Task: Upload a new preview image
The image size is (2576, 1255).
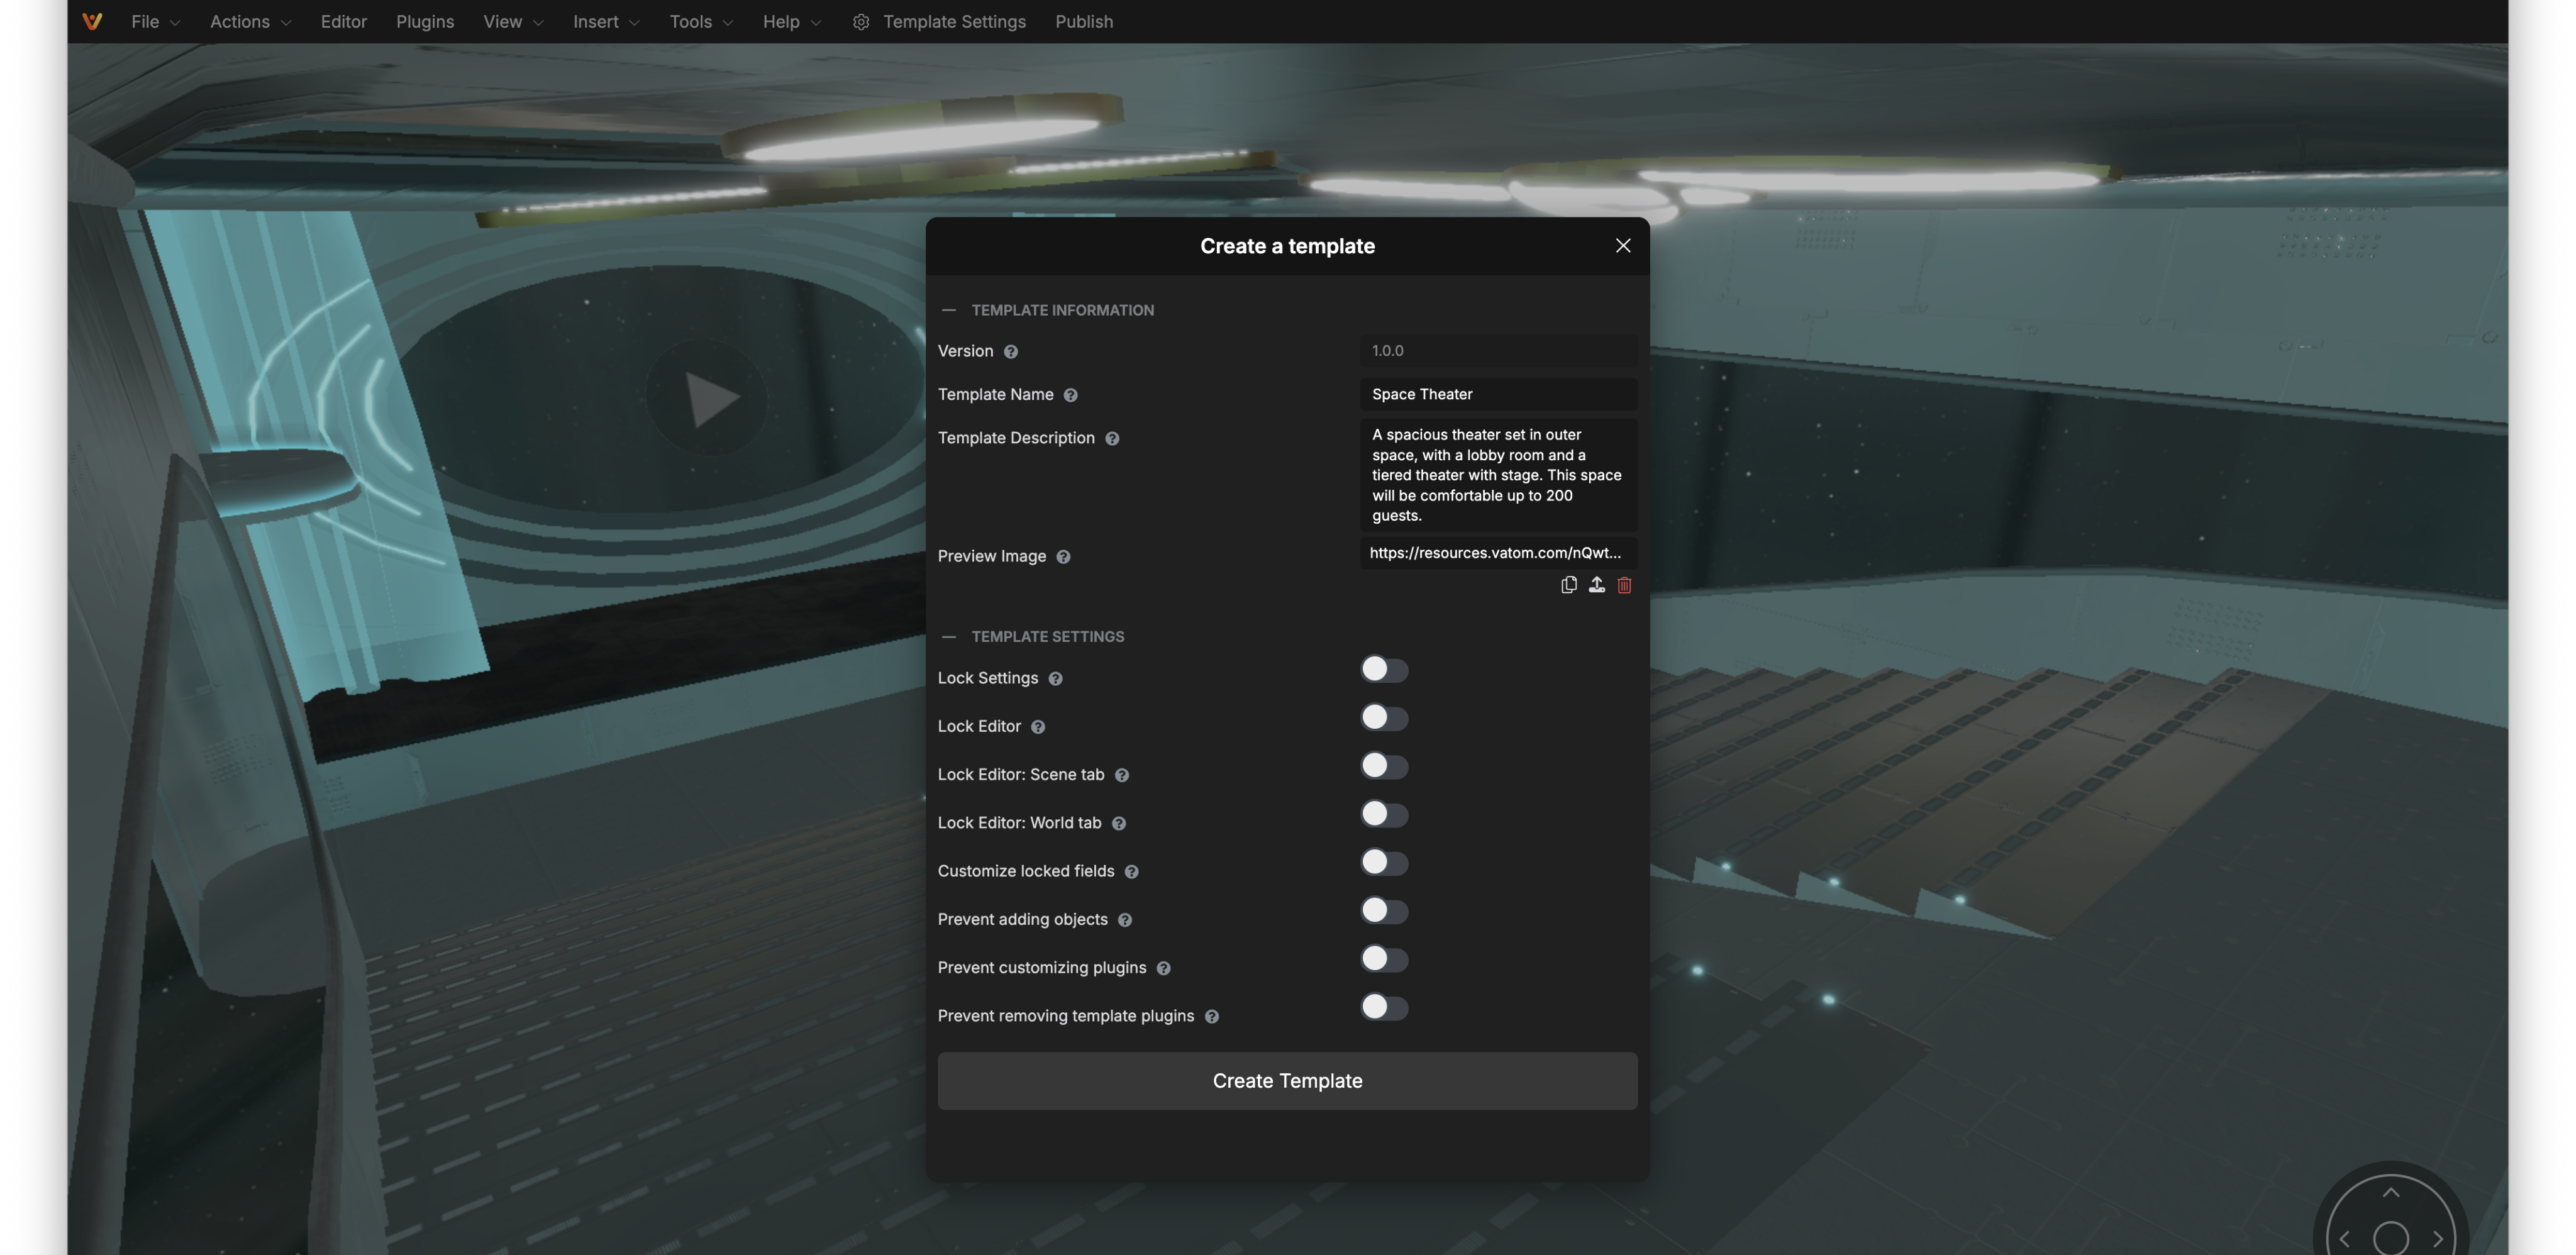Action: pyautogui.click(x=1597, y=585)
